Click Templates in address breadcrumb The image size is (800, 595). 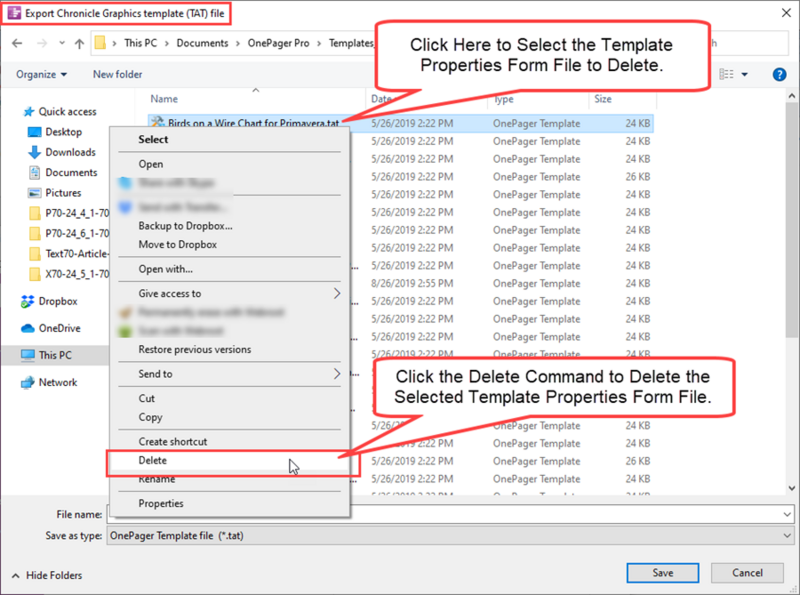point(351,43)
